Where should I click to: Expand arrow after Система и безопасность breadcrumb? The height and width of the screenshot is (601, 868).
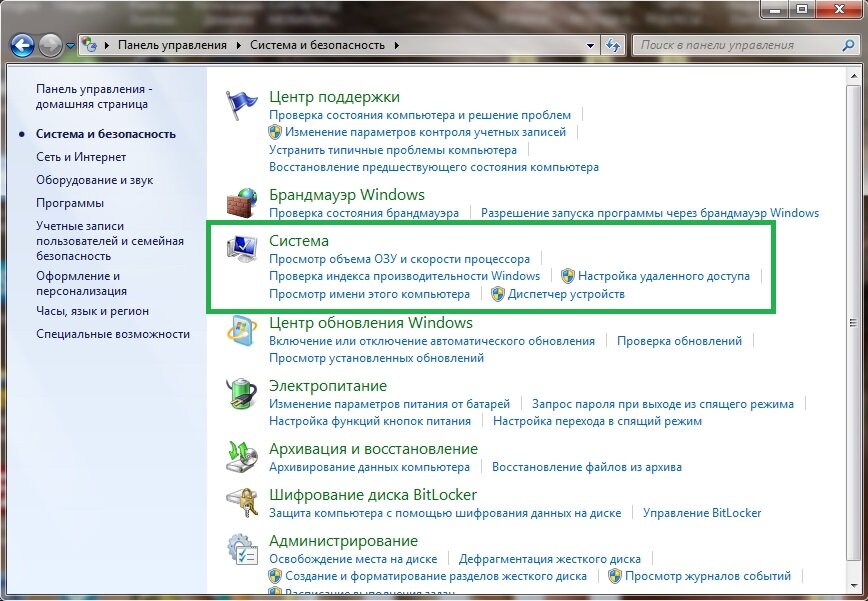point(396,45)
